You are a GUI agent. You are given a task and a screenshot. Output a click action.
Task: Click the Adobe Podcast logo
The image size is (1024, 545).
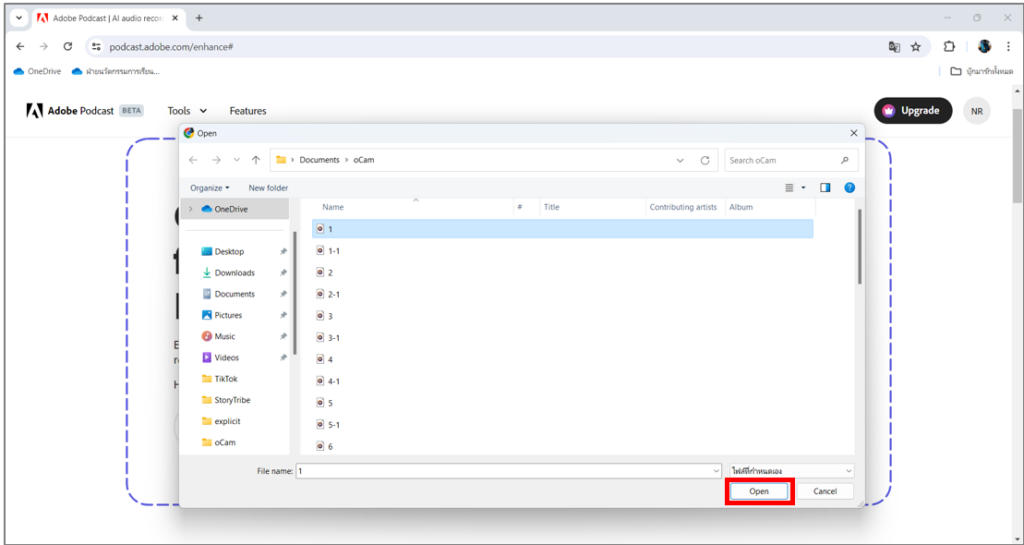70,111
